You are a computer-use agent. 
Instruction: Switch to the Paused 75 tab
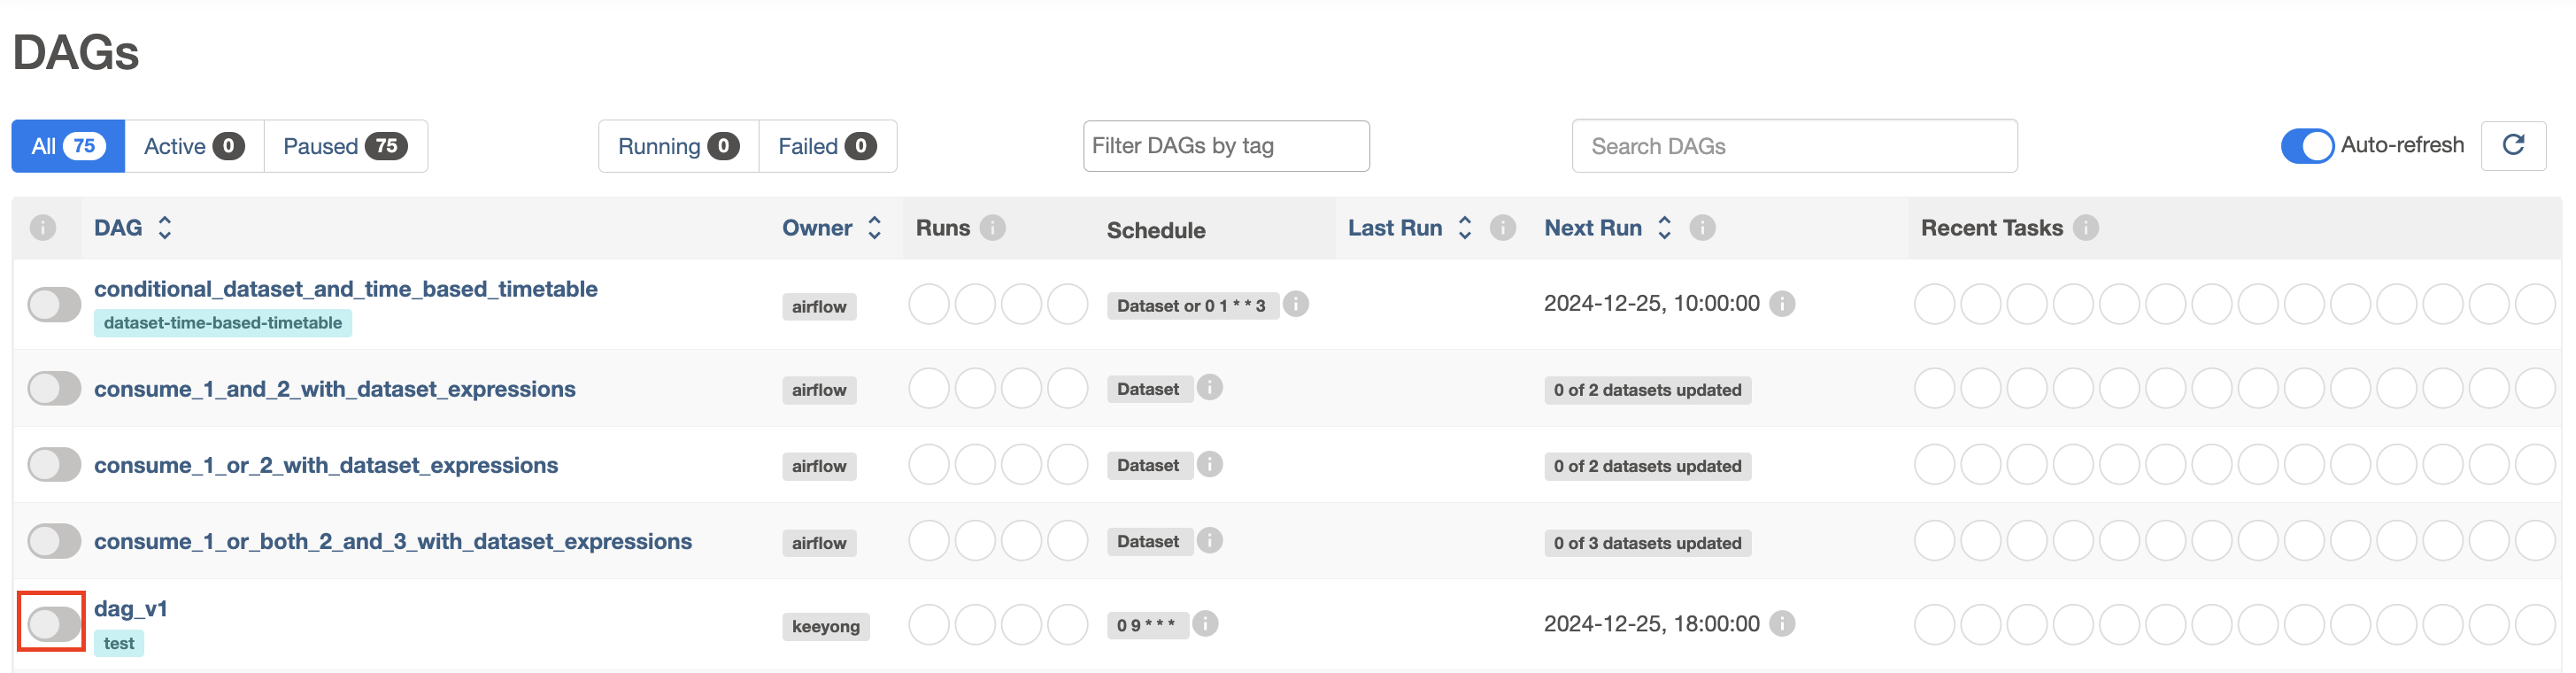point(344,147)
